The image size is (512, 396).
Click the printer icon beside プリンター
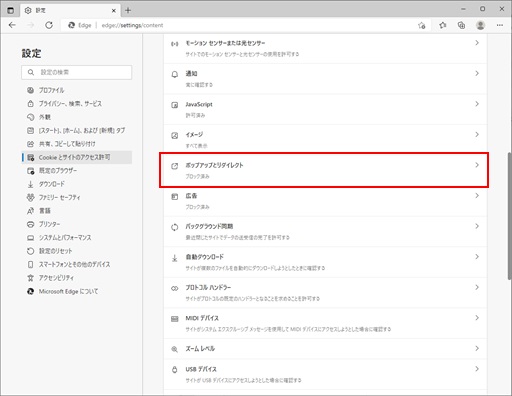30,224
